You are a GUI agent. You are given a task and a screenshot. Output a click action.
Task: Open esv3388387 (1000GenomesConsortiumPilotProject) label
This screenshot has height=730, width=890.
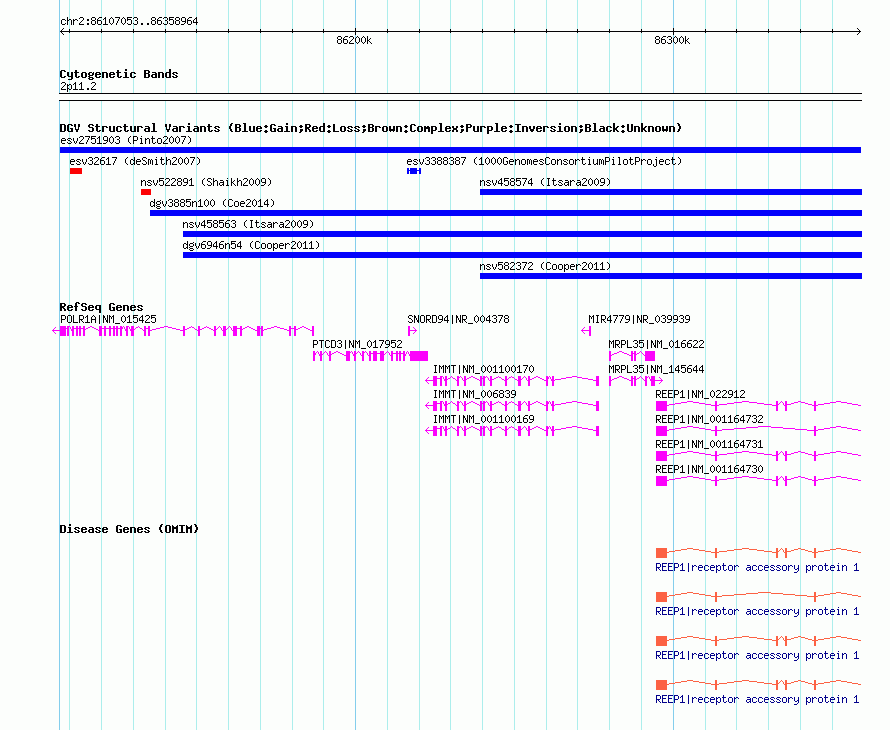click(544, 161)
